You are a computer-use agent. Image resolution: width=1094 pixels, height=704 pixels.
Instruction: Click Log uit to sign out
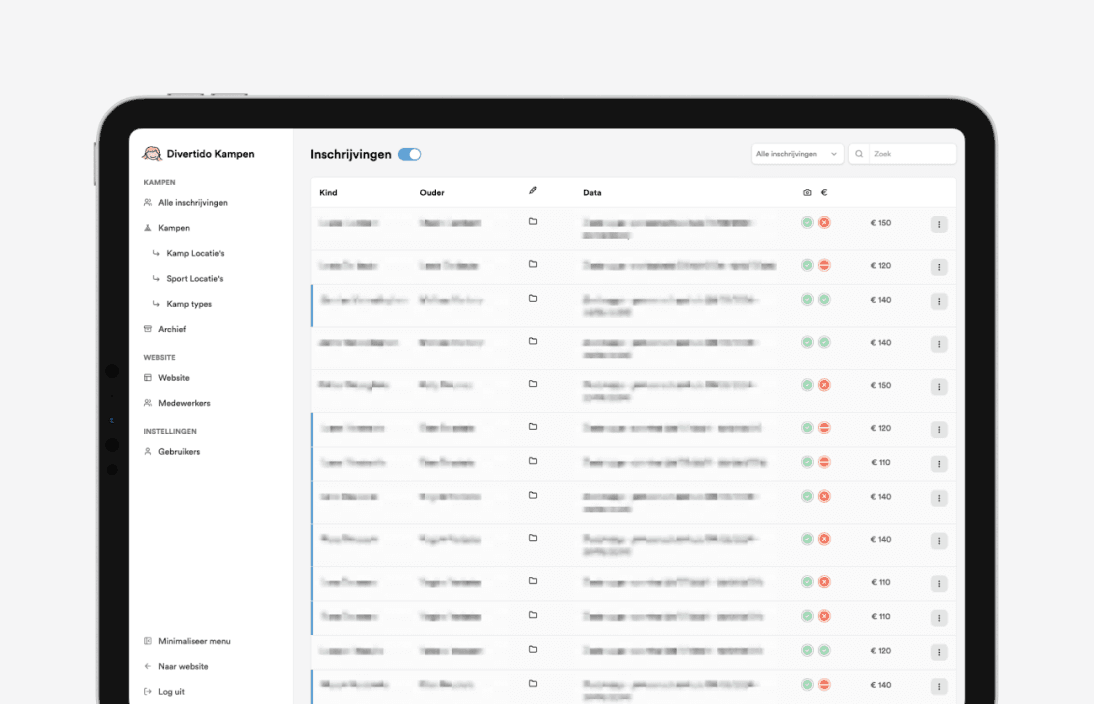pos(168,691)
